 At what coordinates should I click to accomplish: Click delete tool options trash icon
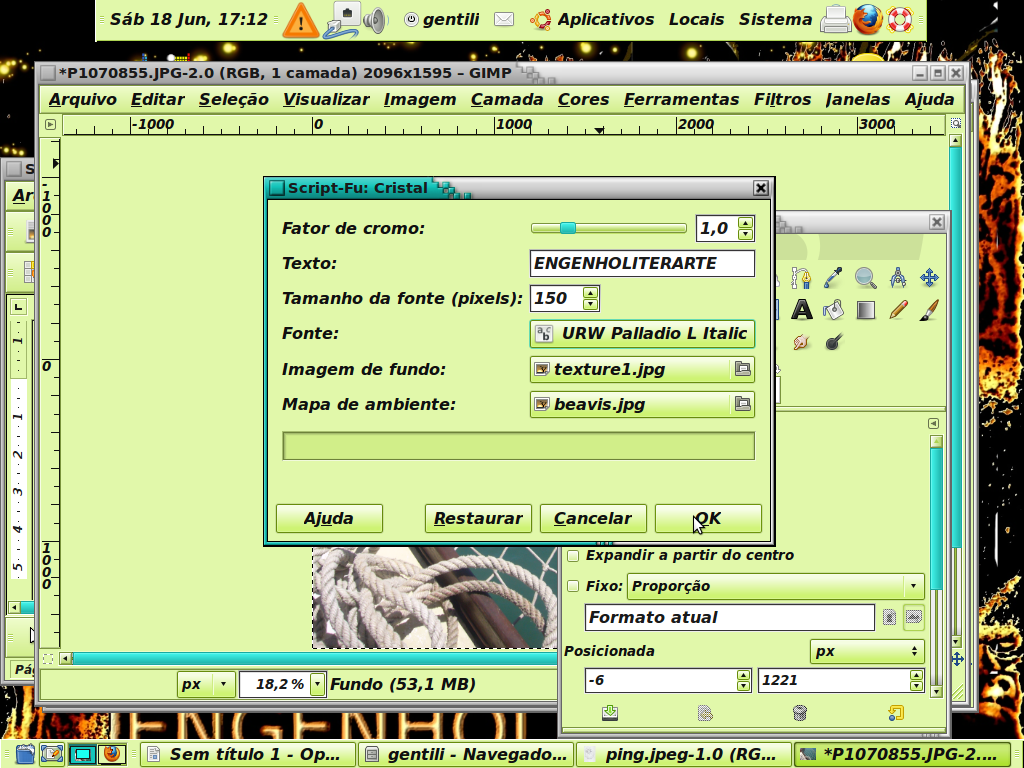click(x=799, y=712)
